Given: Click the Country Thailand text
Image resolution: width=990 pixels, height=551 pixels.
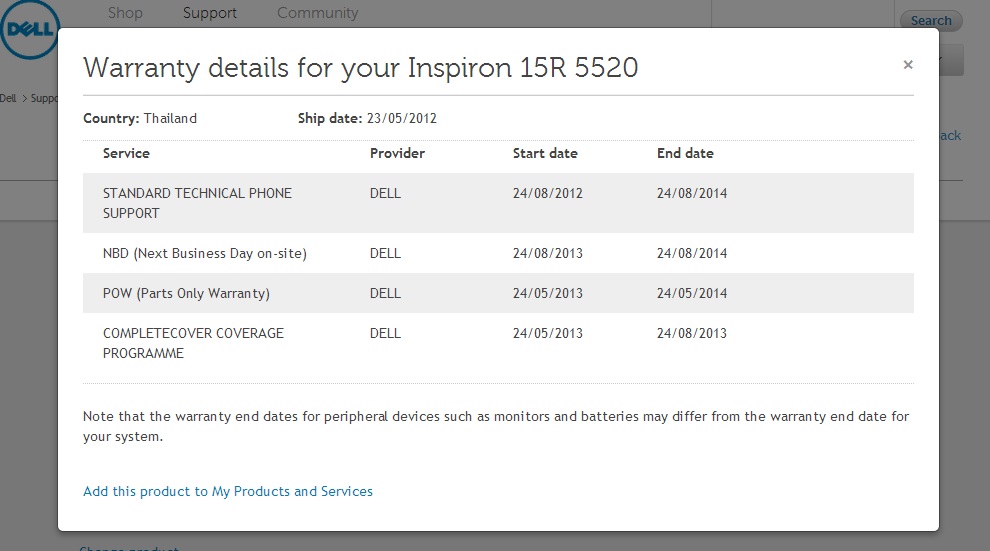Looking at the screenshot, I should 140,118.
